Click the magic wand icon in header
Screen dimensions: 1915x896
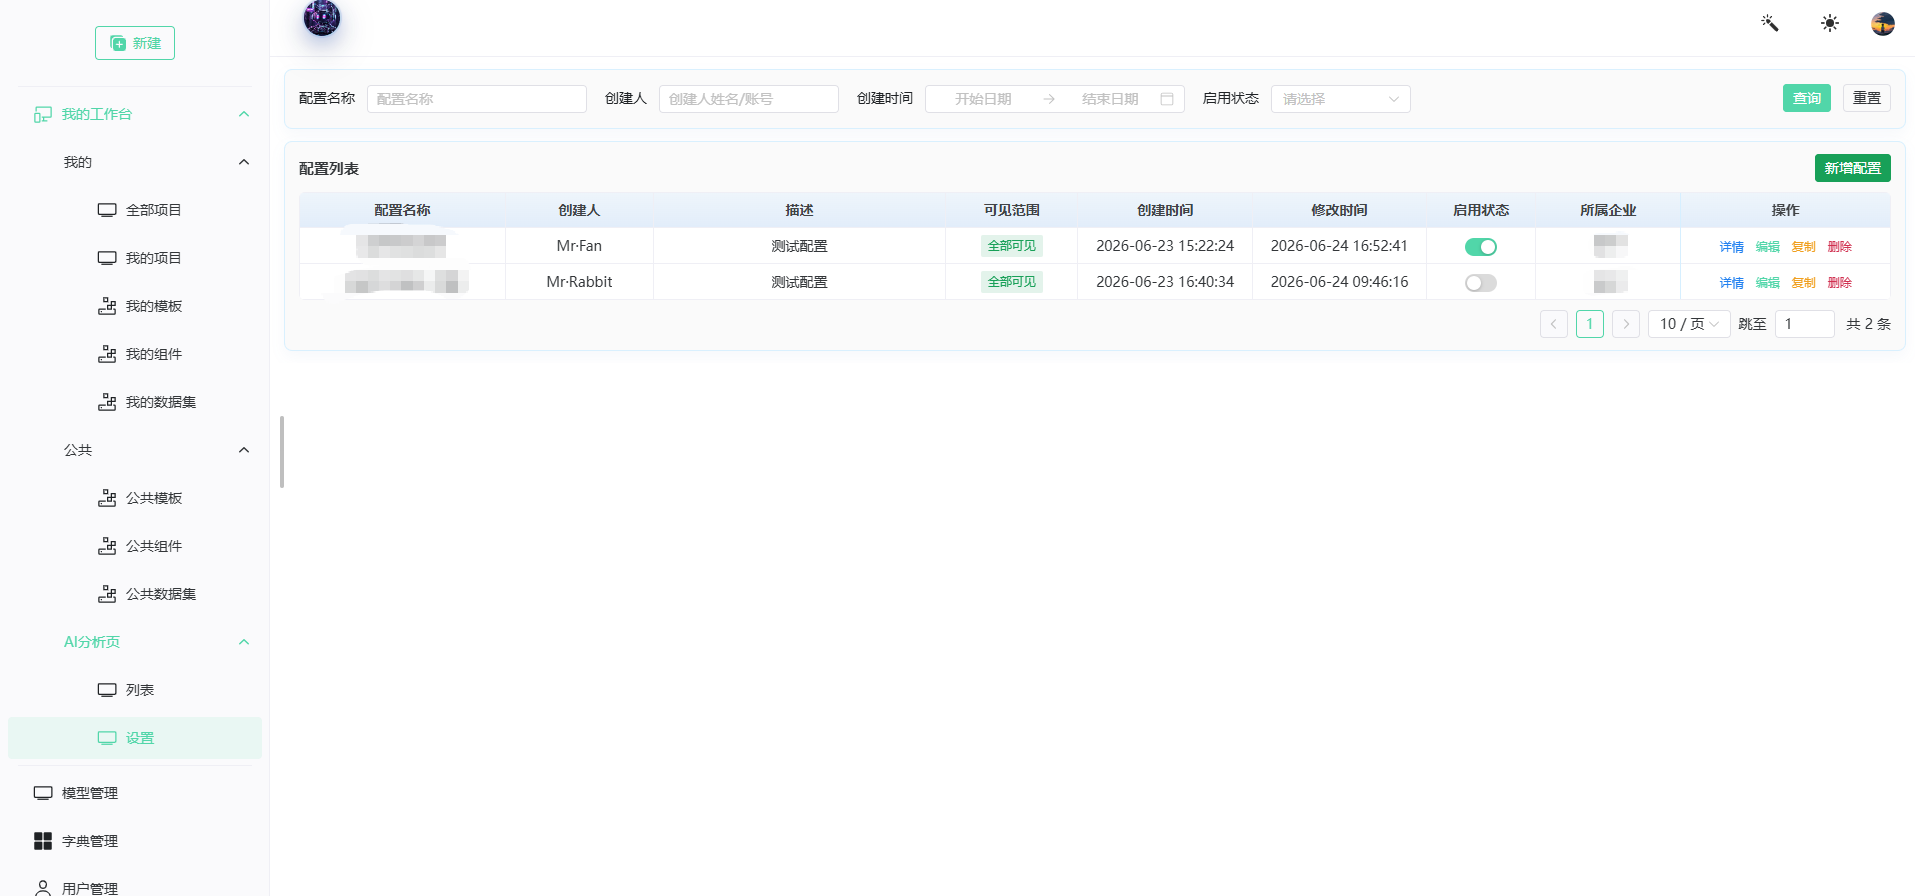(1769, 23)
